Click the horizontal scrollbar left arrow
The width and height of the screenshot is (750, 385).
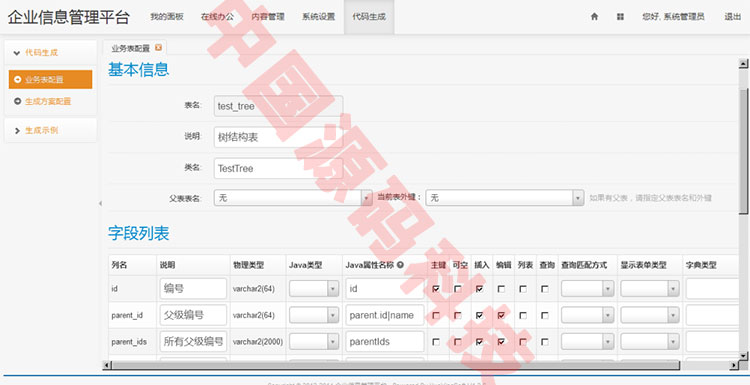[x=107, y=365]
